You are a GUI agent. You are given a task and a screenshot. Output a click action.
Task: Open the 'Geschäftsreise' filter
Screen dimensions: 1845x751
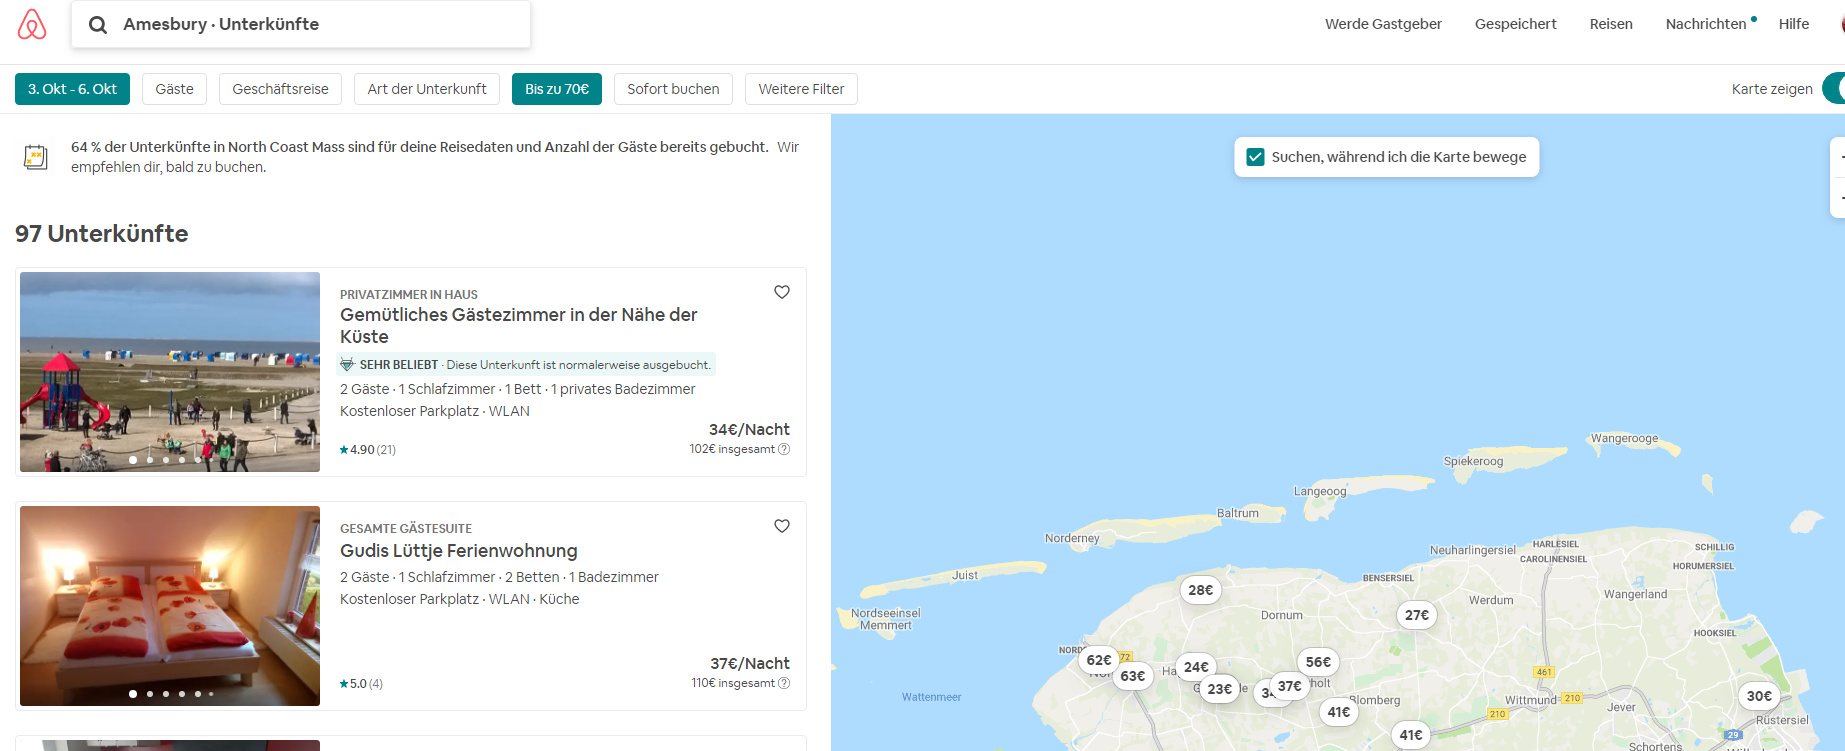click(281, 89)
